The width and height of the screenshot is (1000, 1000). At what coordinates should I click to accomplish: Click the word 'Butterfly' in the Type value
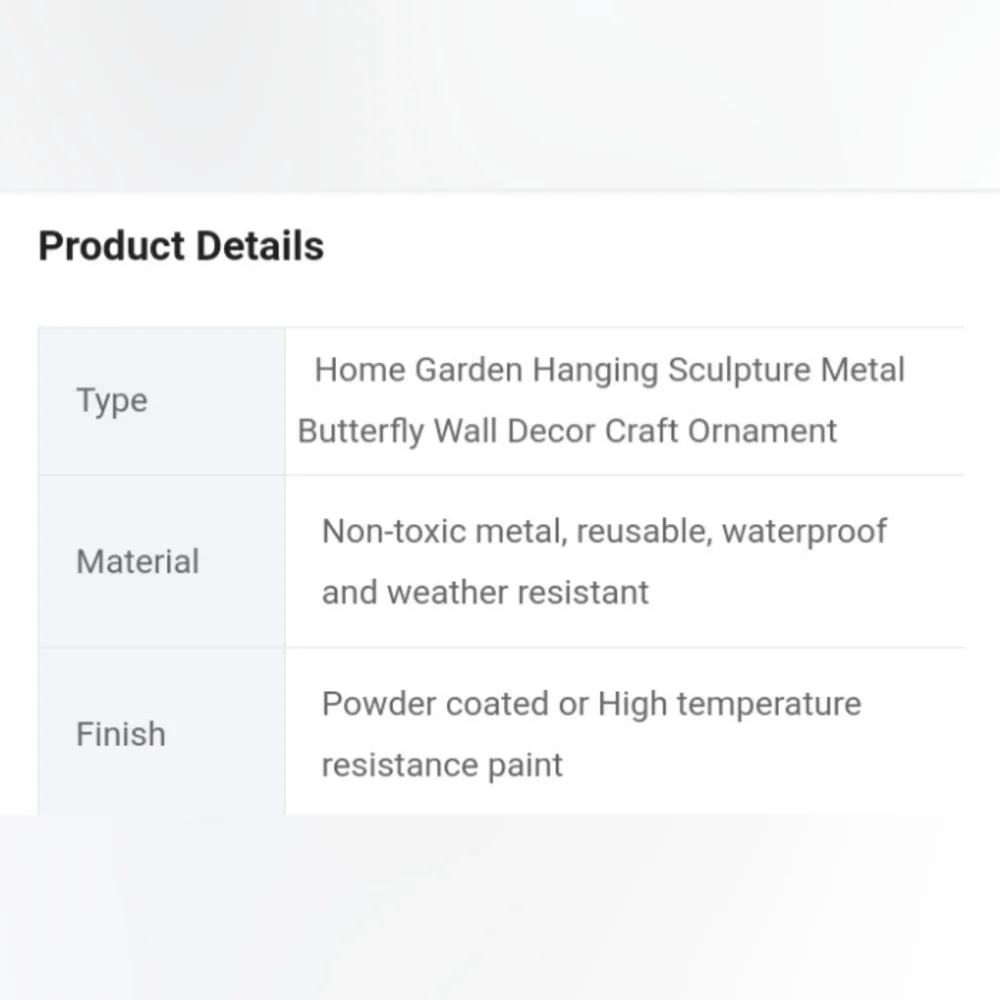[361, 432]
